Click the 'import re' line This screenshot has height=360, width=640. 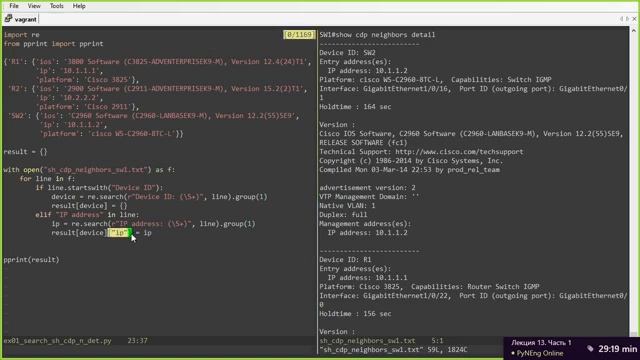[x=22, y=35]
